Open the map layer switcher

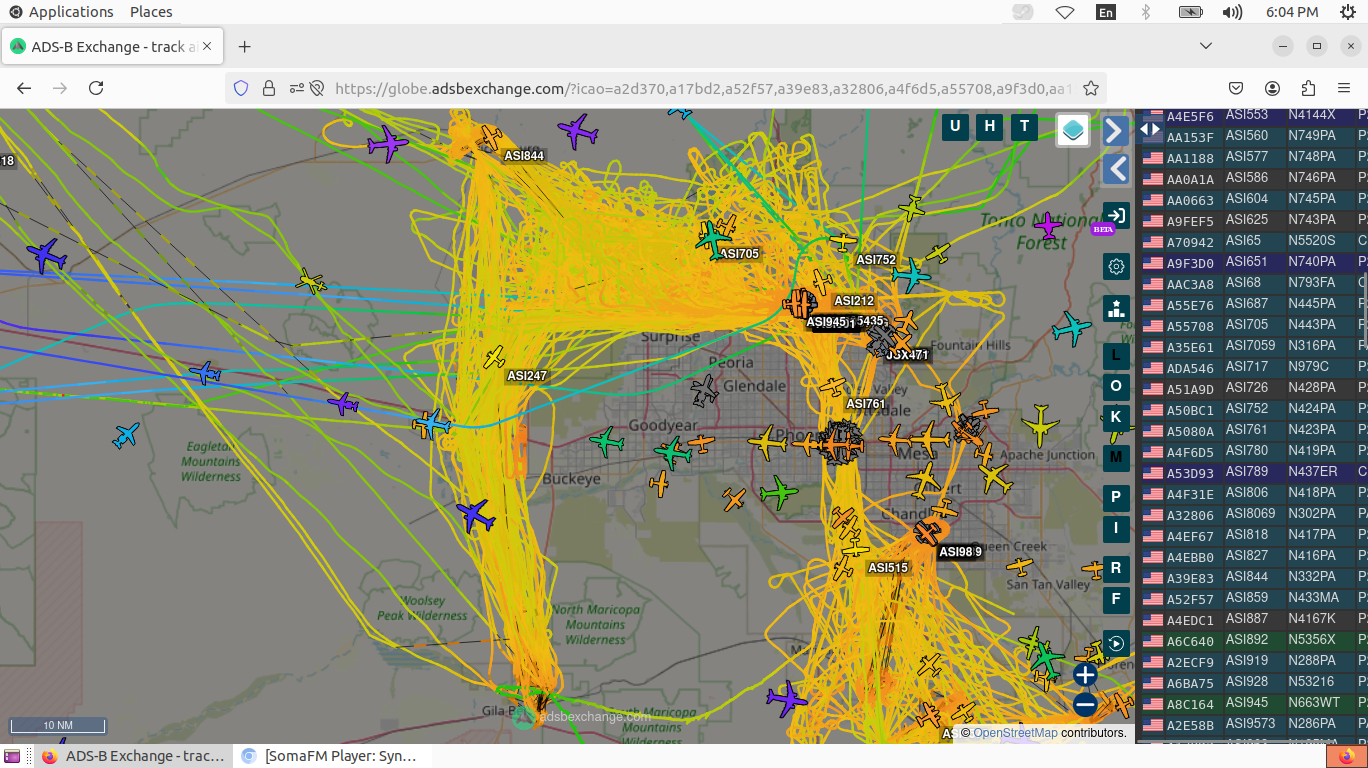(1073, 129)
